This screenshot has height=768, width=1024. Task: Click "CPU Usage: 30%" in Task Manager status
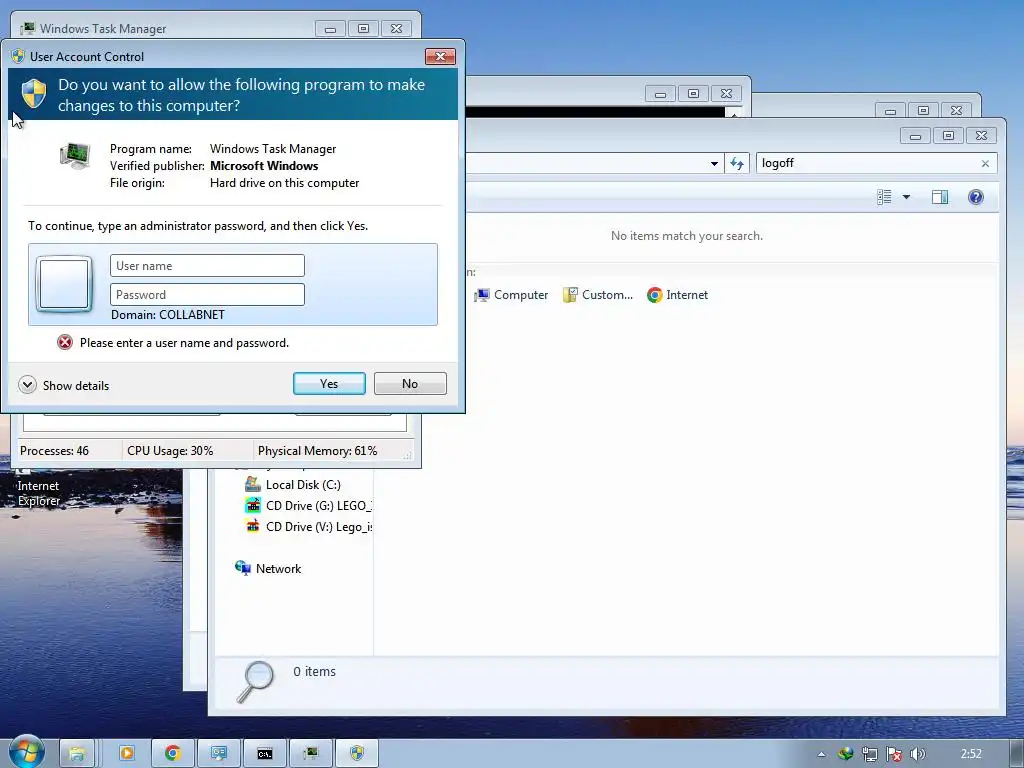coord(170,451)
